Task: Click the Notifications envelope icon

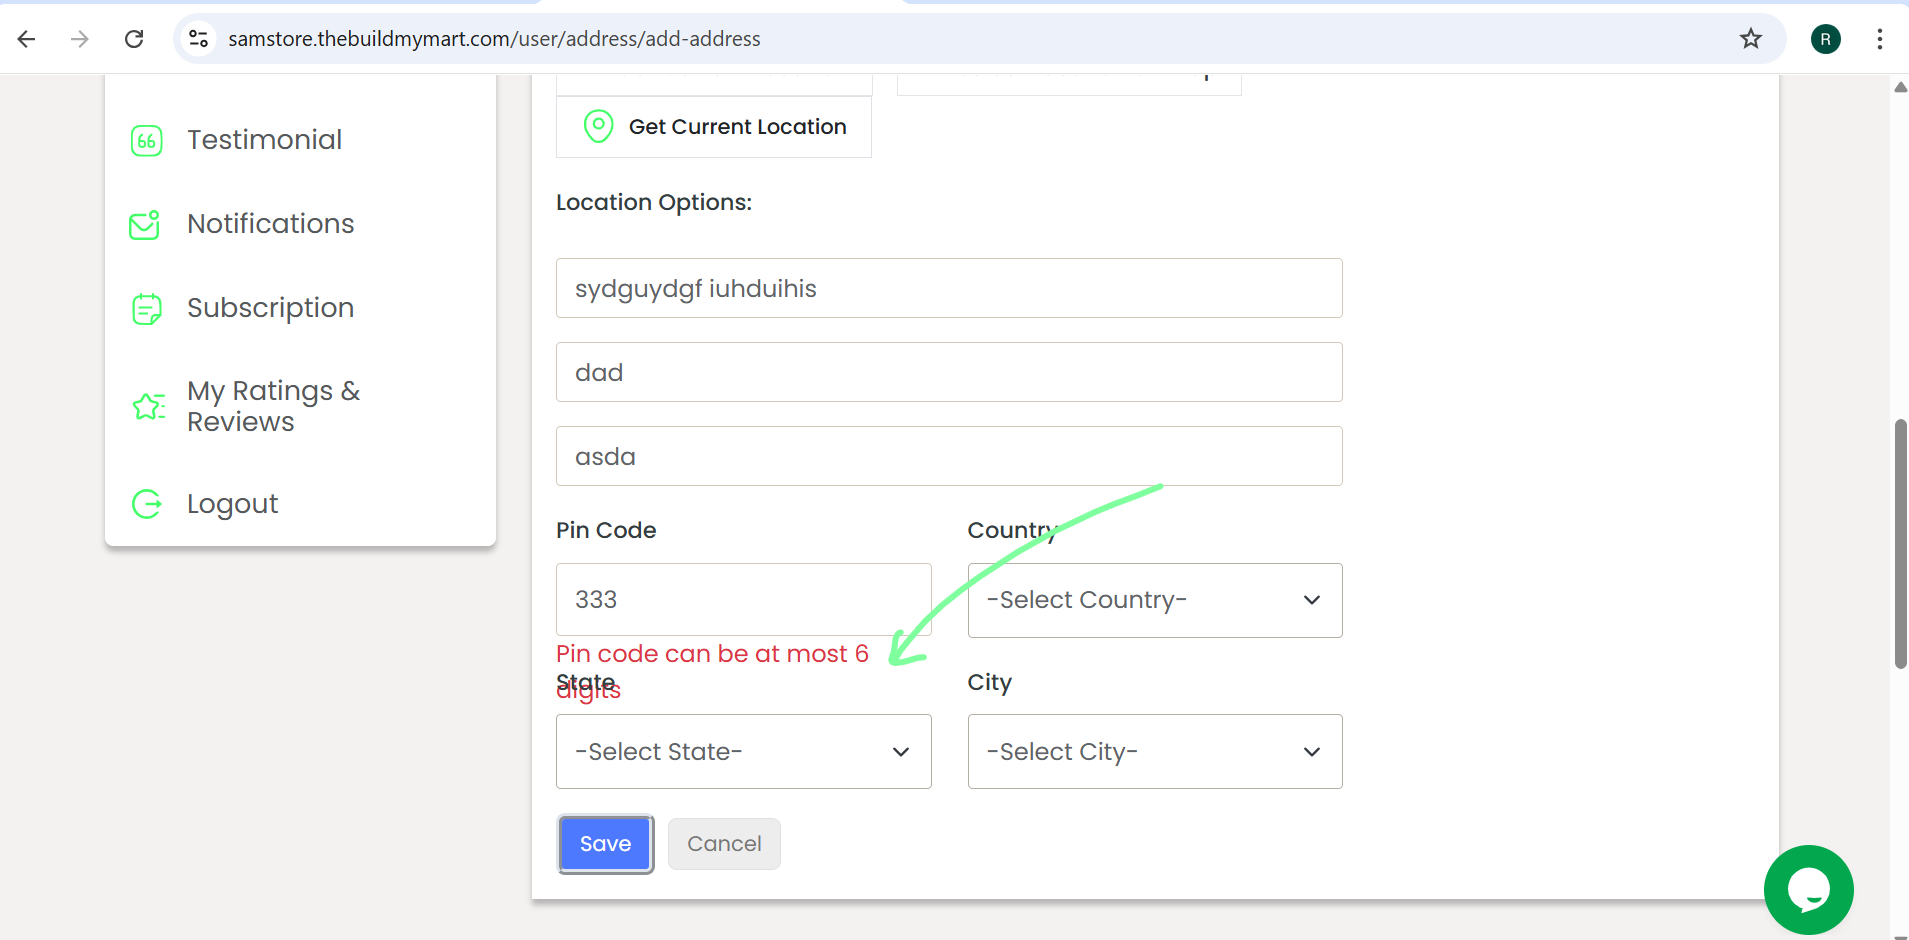Action: (x=145, y=225)
